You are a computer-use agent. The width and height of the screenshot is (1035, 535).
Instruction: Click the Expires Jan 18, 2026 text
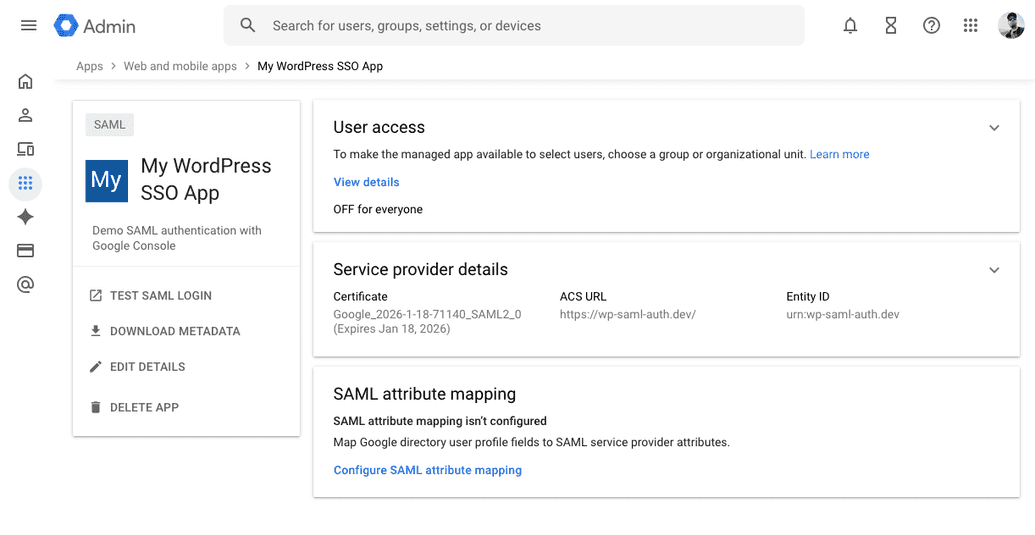pyautogui.click(x=392, y=329)
